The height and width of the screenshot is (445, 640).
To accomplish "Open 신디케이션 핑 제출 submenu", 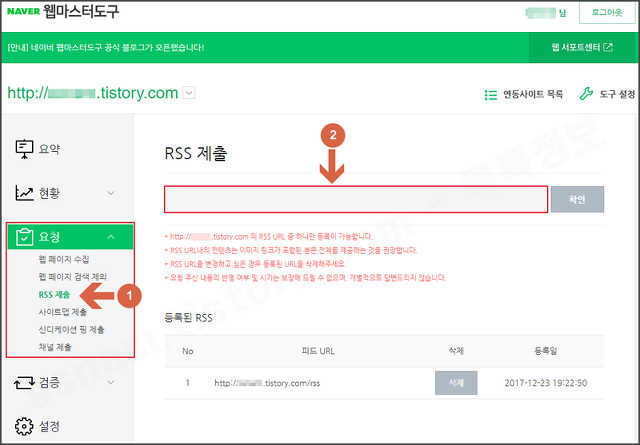I will [71, 329].
